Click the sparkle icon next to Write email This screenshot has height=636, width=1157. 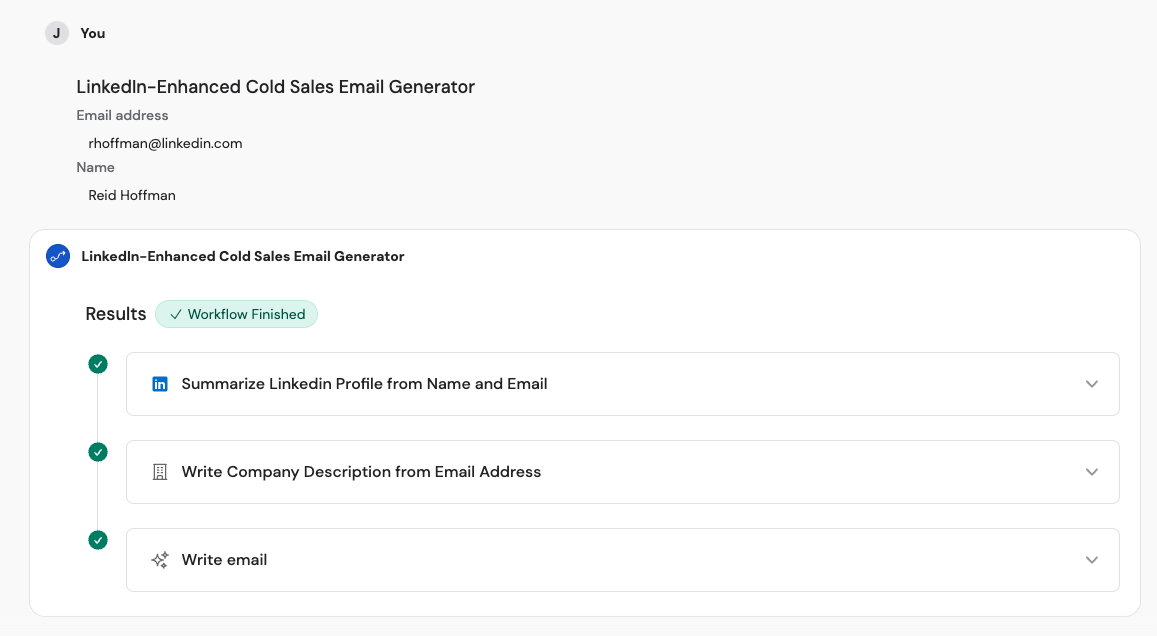[159, 560]
